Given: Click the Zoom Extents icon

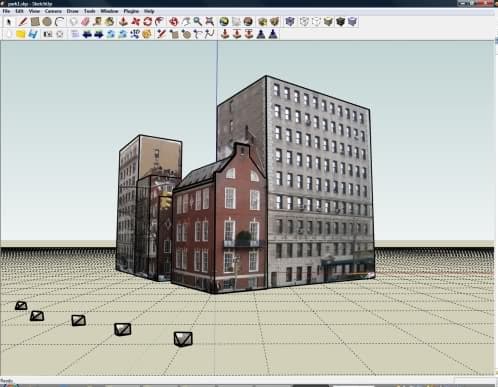Looking at the screenshot, I should tap(210, 22).
